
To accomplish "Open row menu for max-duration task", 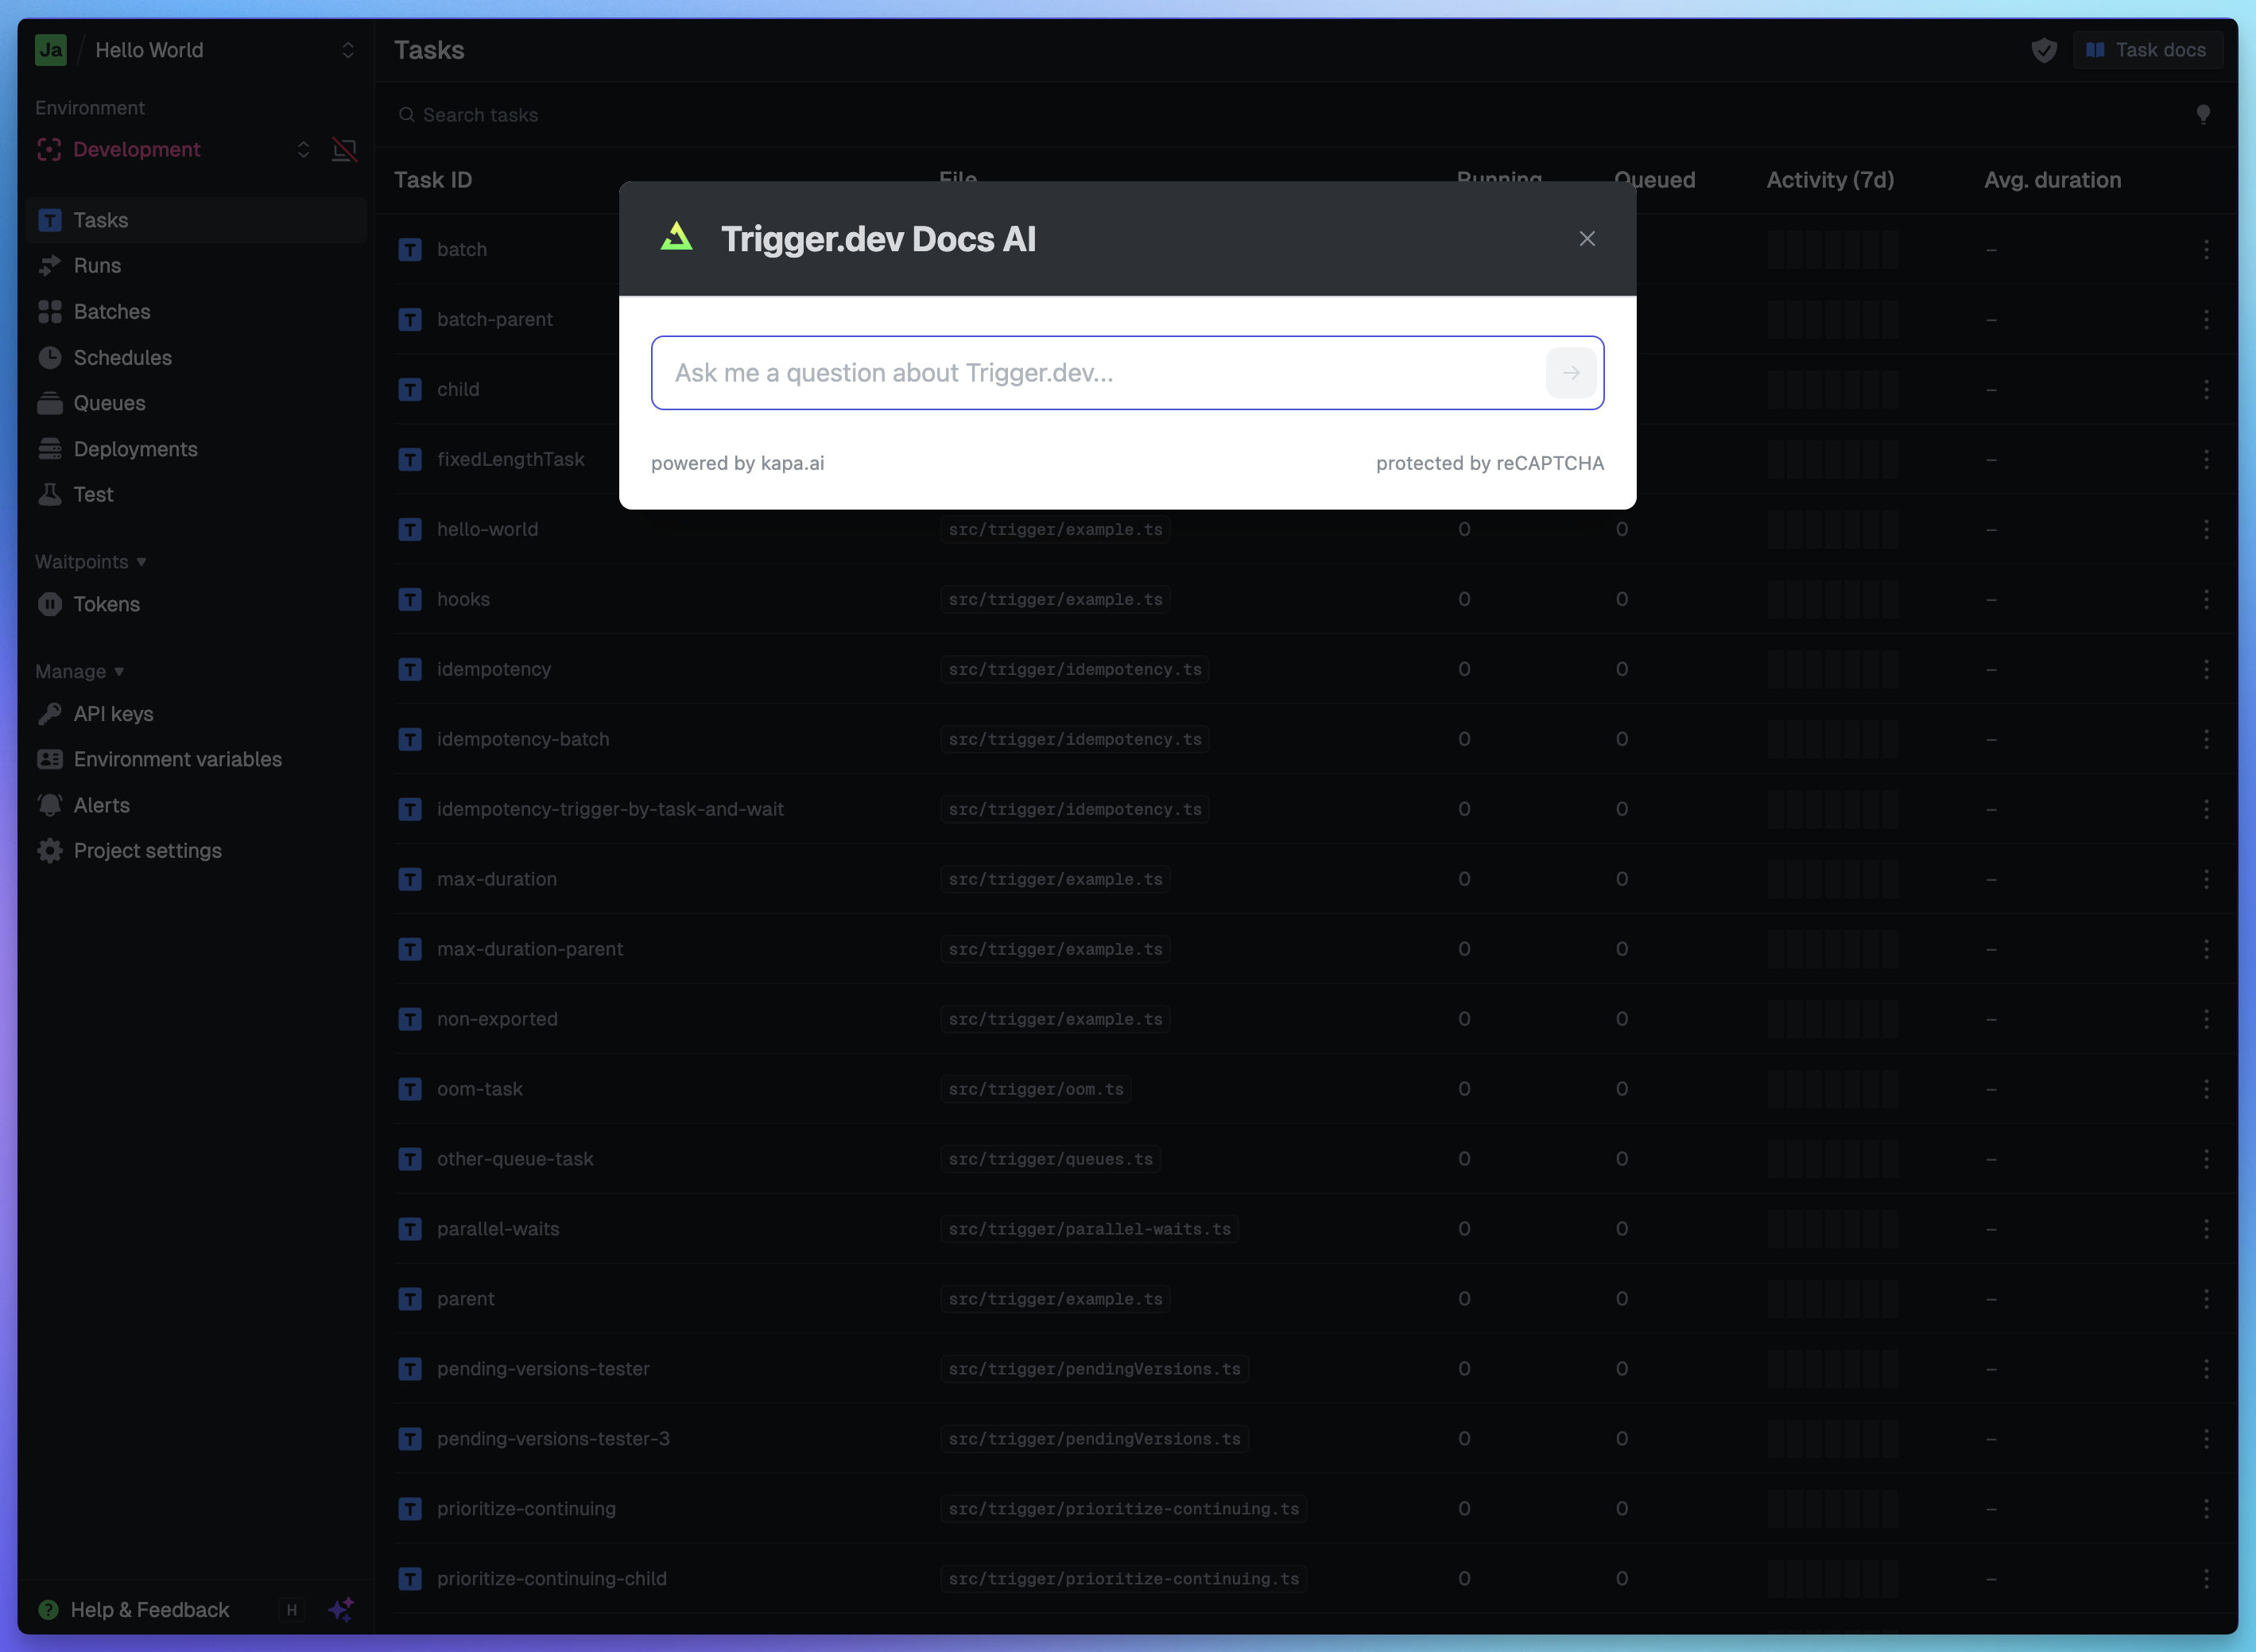I will point(2206,879).
